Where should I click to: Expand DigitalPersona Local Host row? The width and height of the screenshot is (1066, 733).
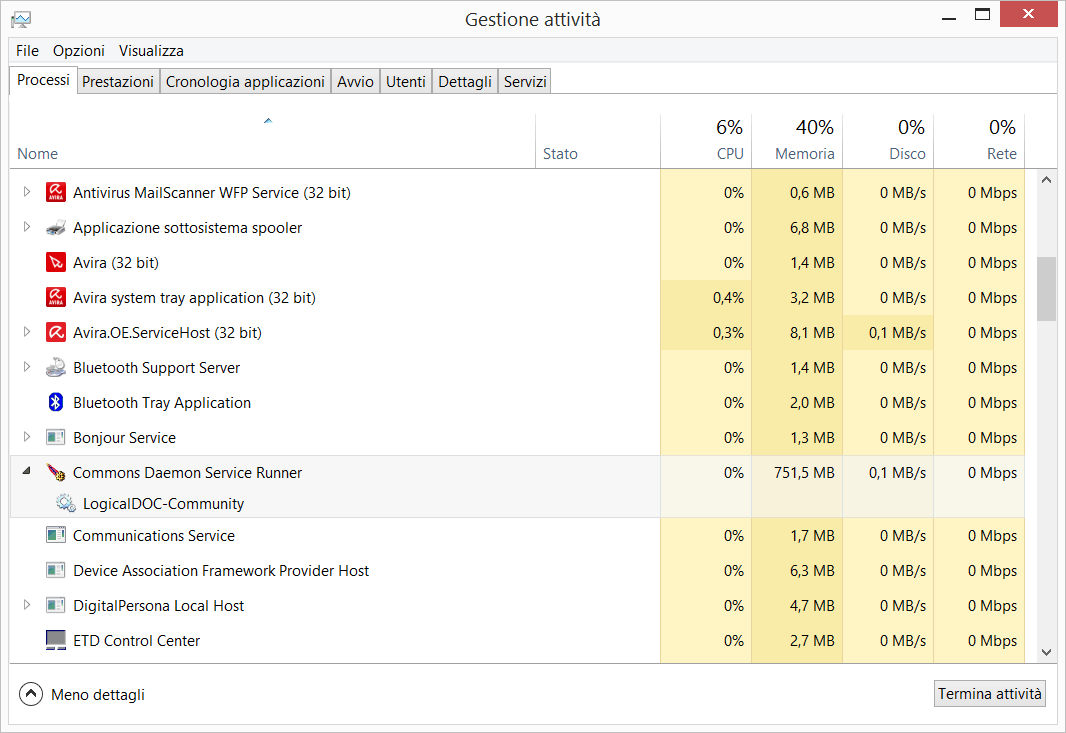(x=27, y=604)
